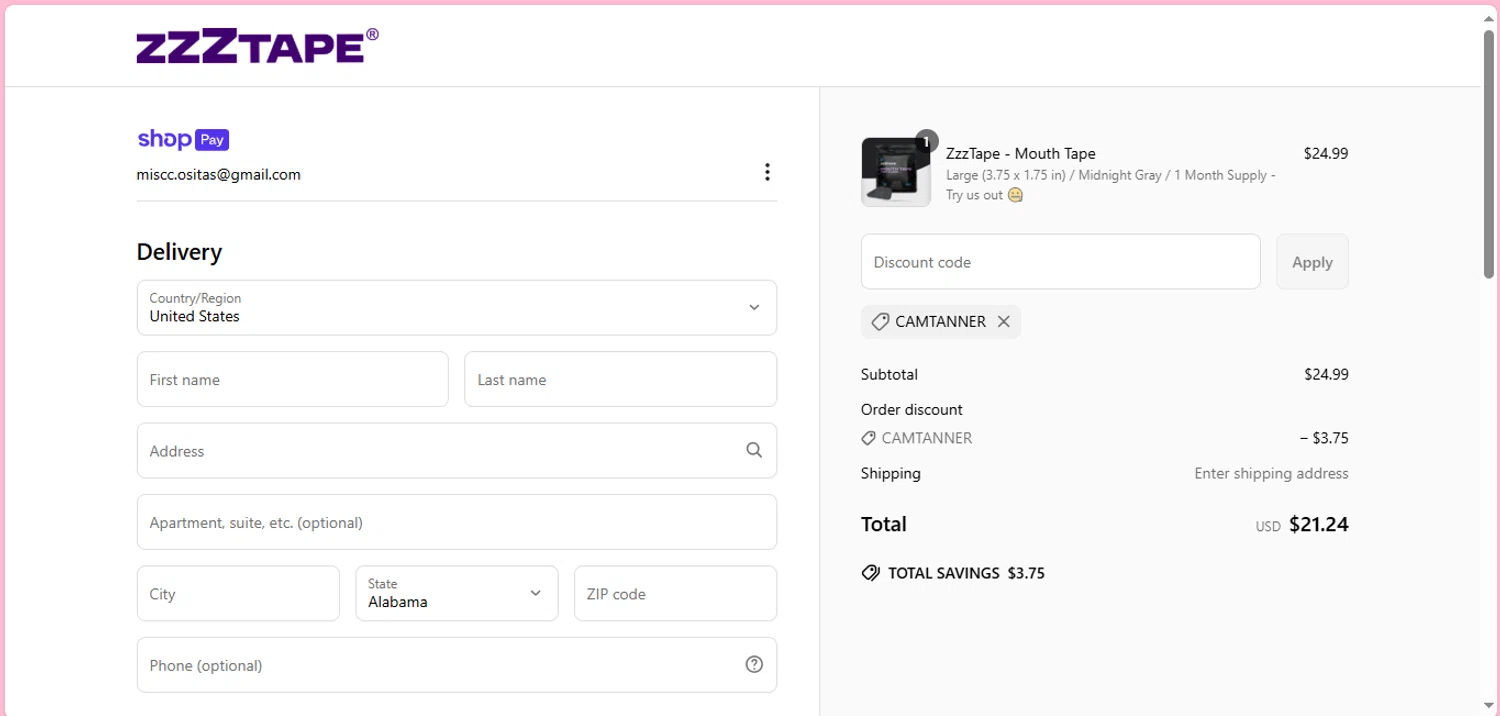This screenshot has height=716, width=1500.
Task: Focus the Discount code field
Action: 1060,262
